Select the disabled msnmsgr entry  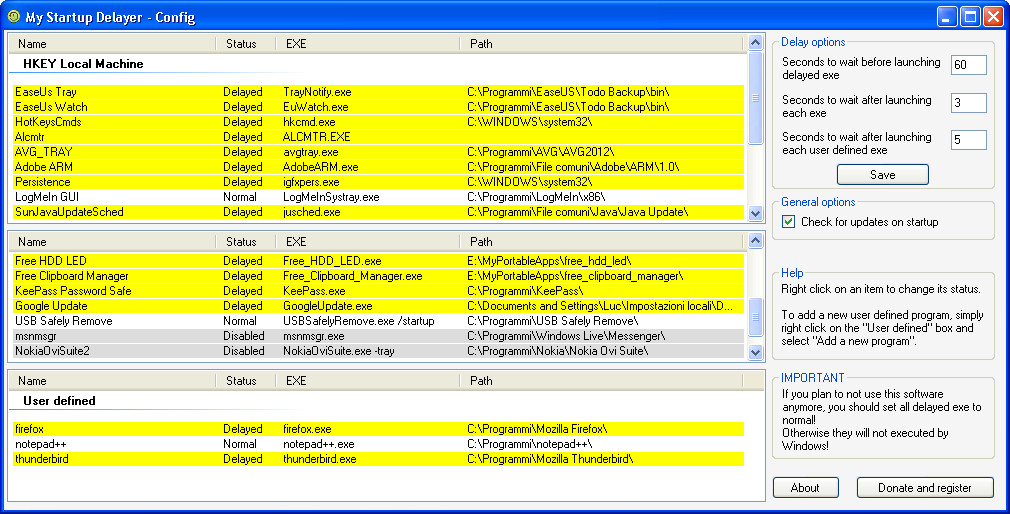coord(379,336)
